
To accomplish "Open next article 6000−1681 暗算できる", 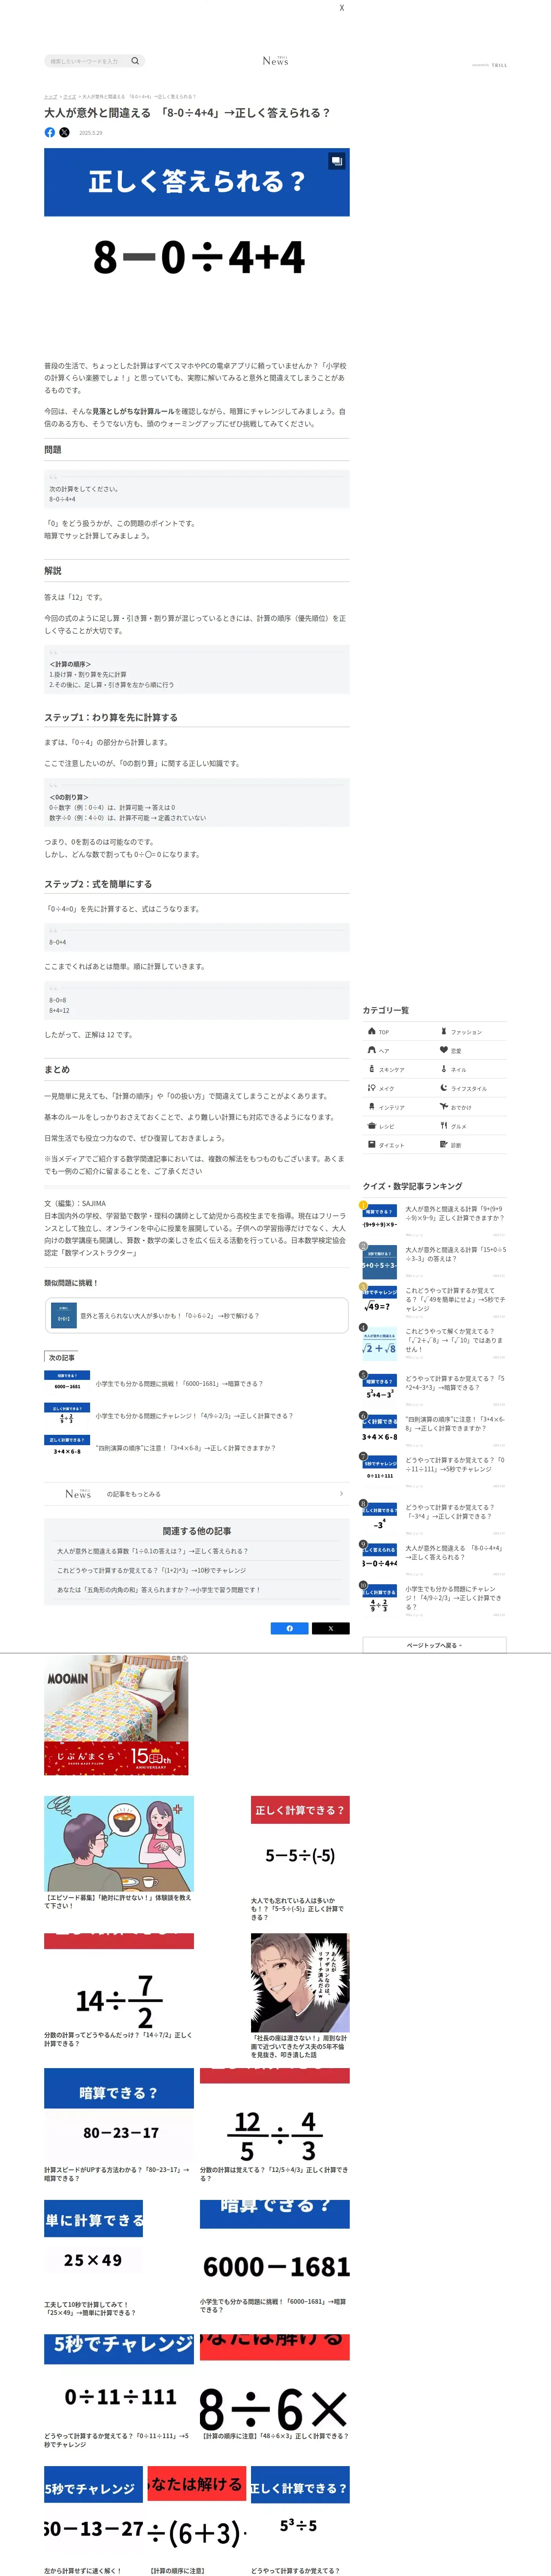I will pos(179,1384).
